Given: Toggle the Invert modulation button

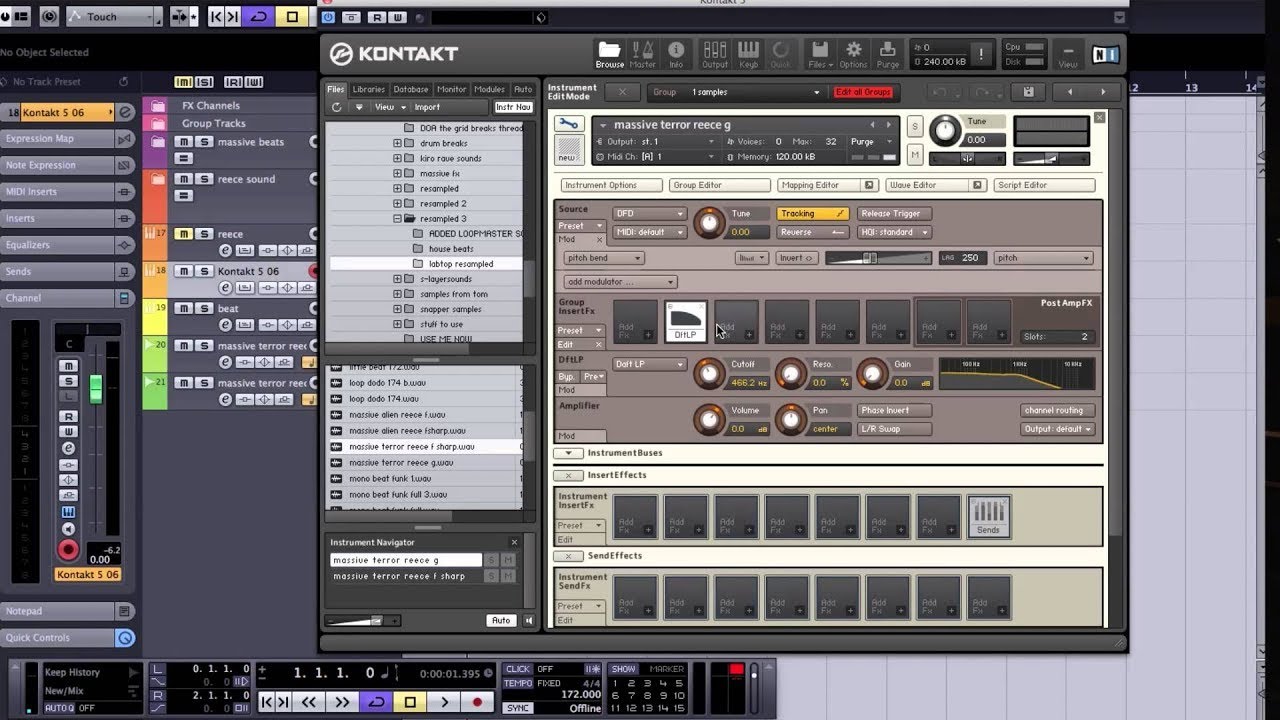Looking at the screenshot, I should (797, 258).
